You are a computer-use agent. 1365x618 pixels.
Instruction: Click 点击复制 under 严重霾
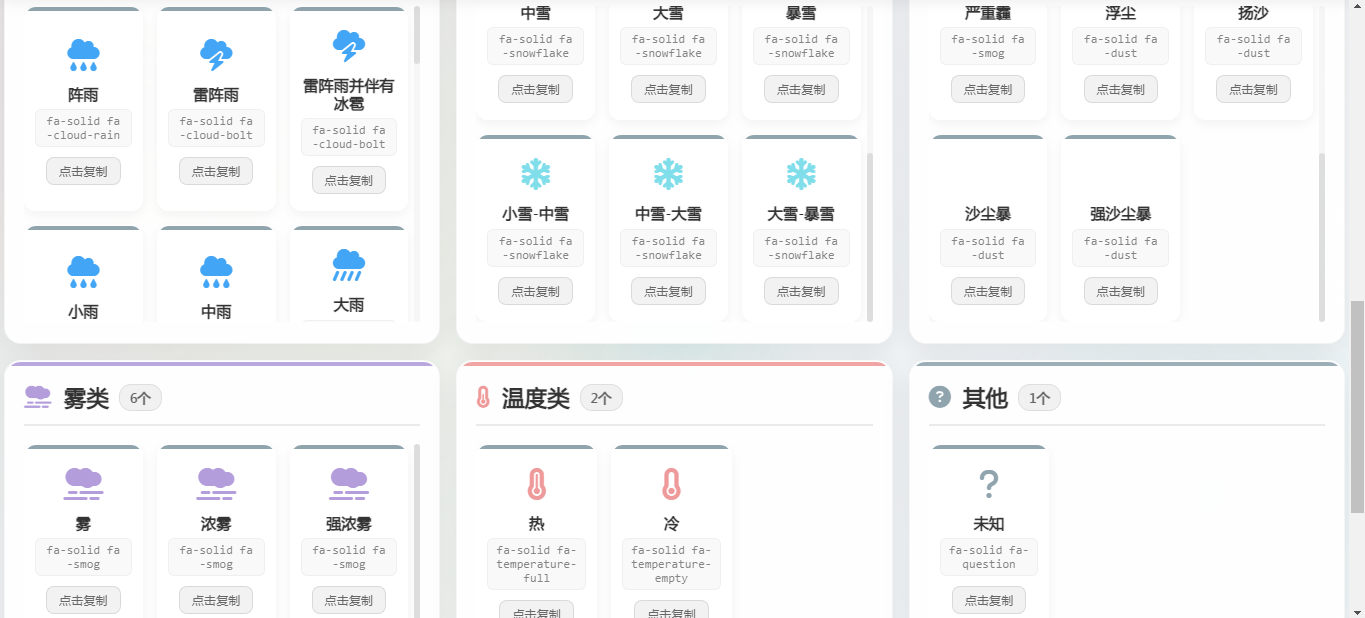(988, 89)
